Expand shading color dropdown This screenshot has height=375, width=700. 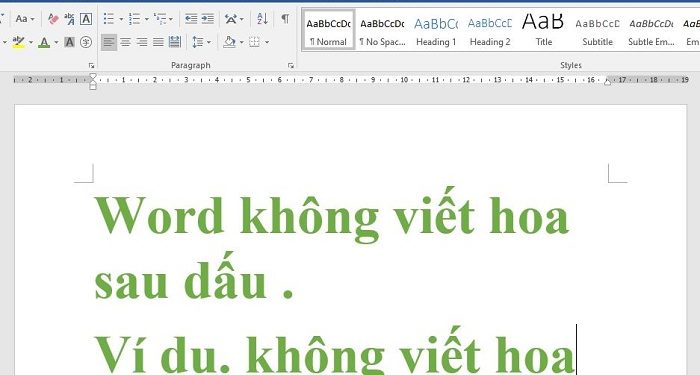[x=242, y=42]
